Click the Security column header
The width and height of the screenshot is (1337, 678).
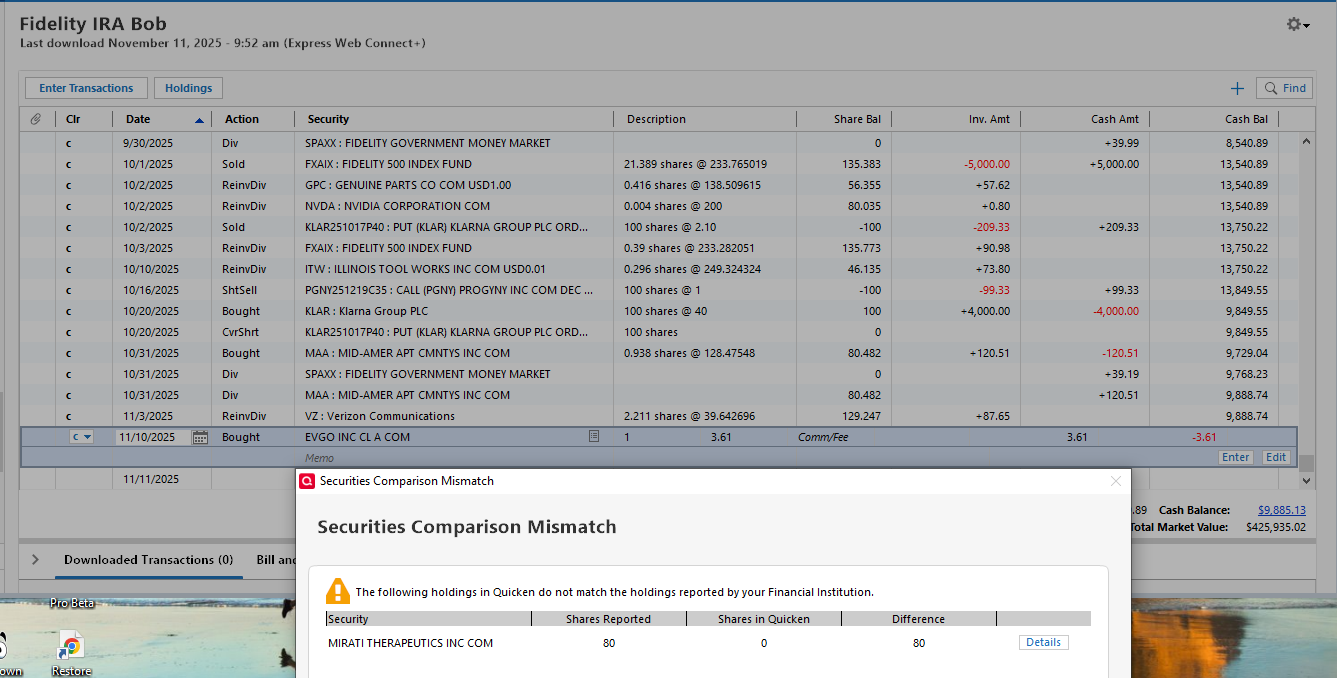coord(454,119)
